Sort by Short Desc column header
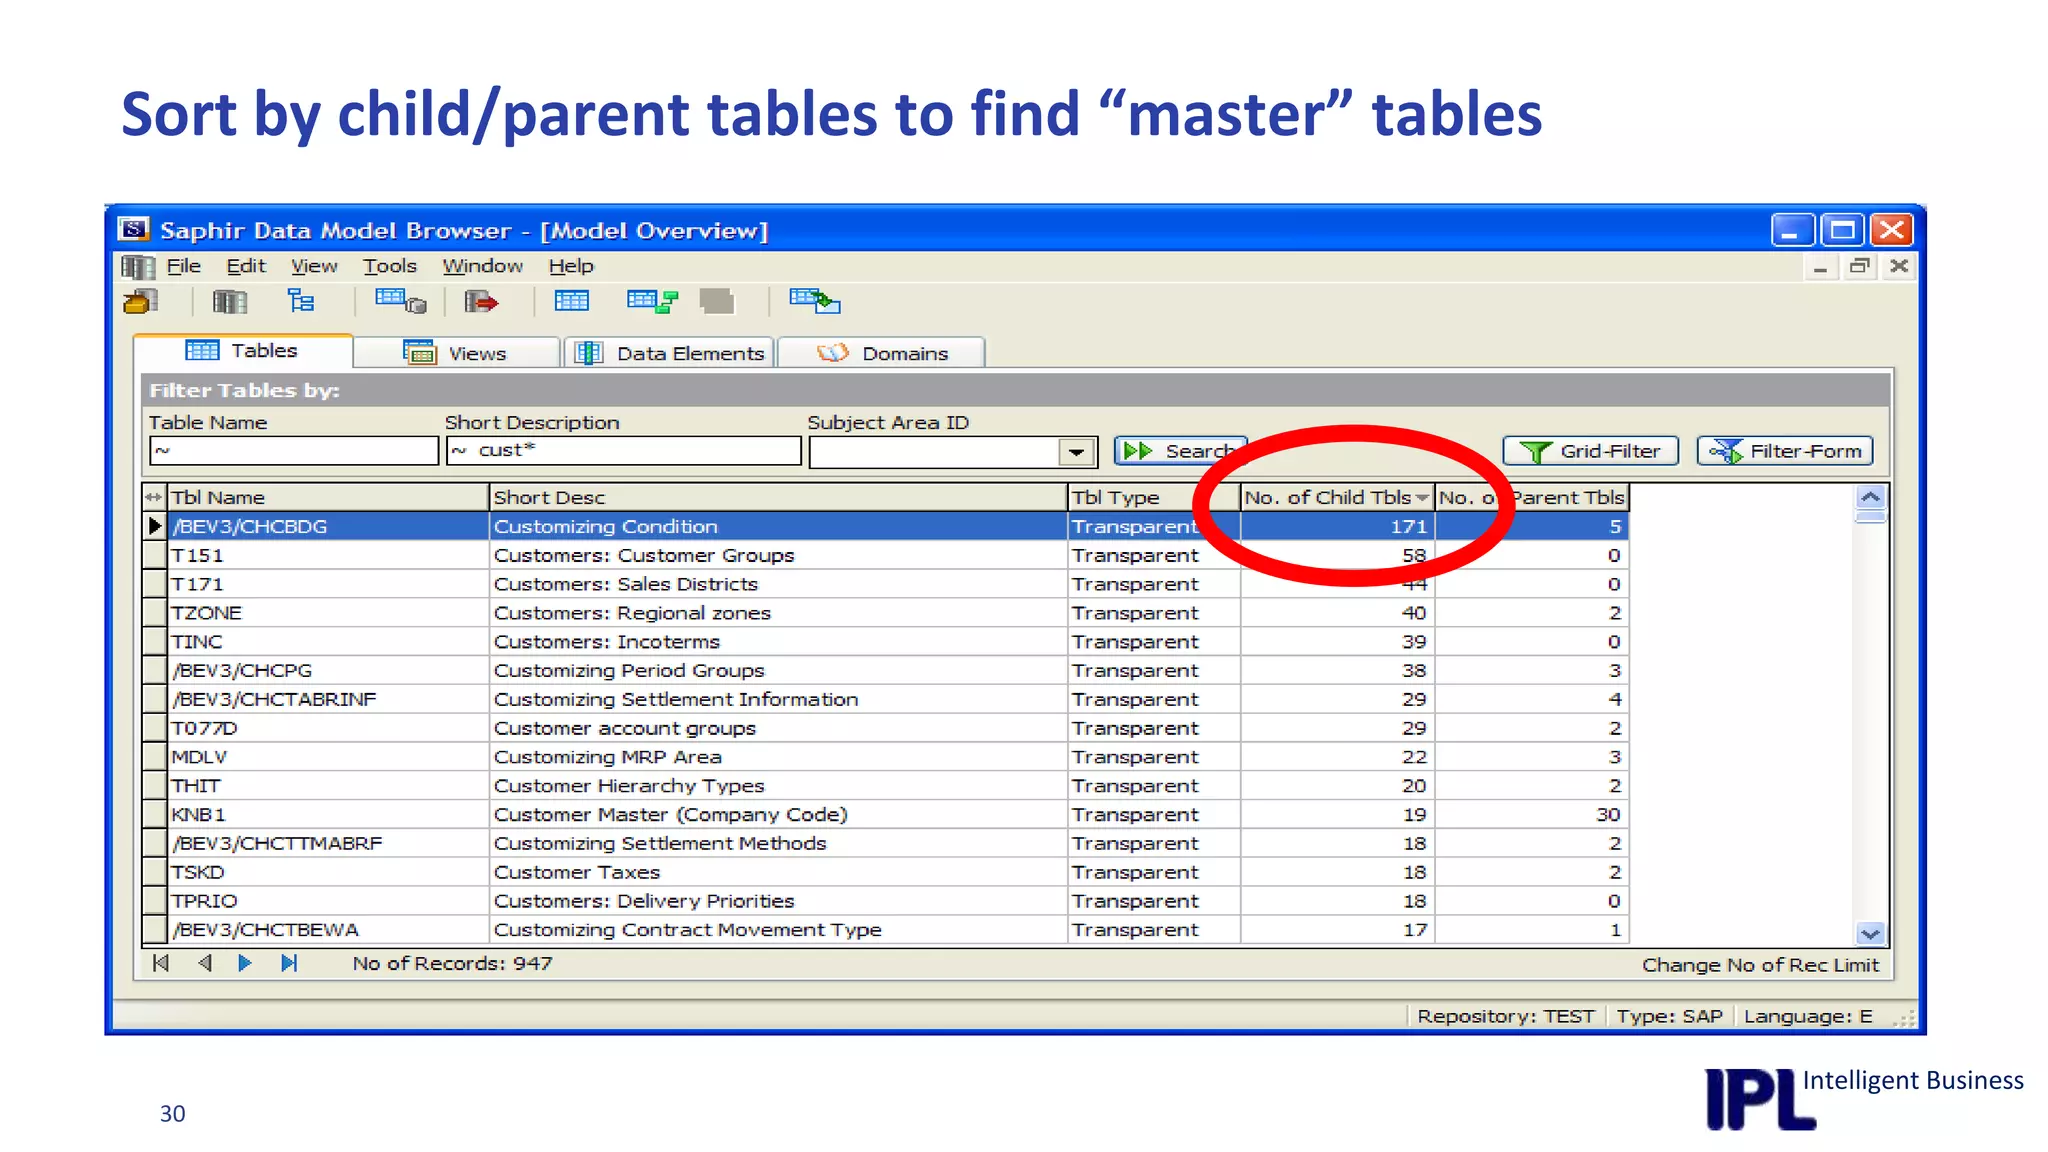The image size is (2048, 1152). (779, 497)
